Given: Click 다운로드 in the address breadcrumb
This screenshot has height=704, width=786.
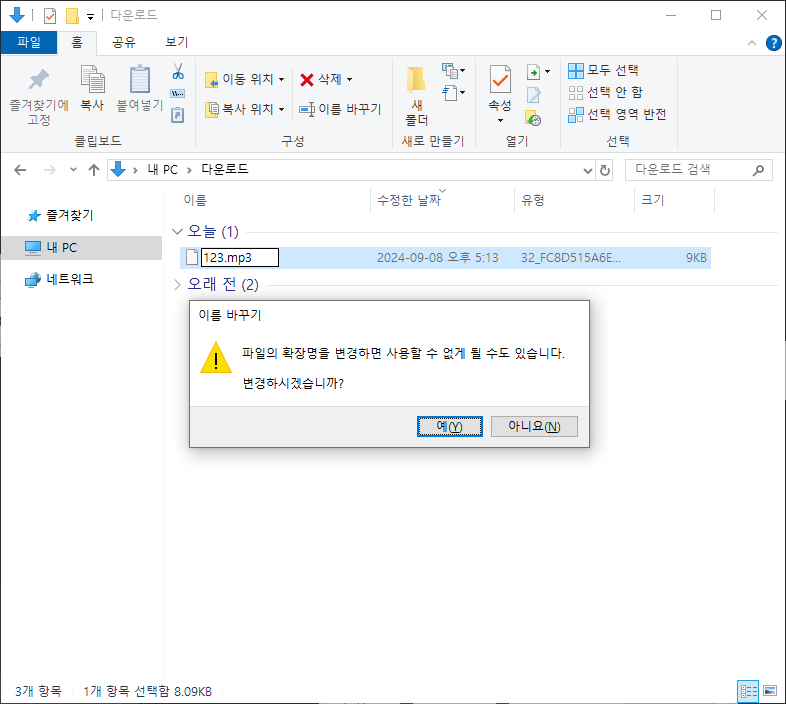Looking at the screenshot, I should 225,169.
